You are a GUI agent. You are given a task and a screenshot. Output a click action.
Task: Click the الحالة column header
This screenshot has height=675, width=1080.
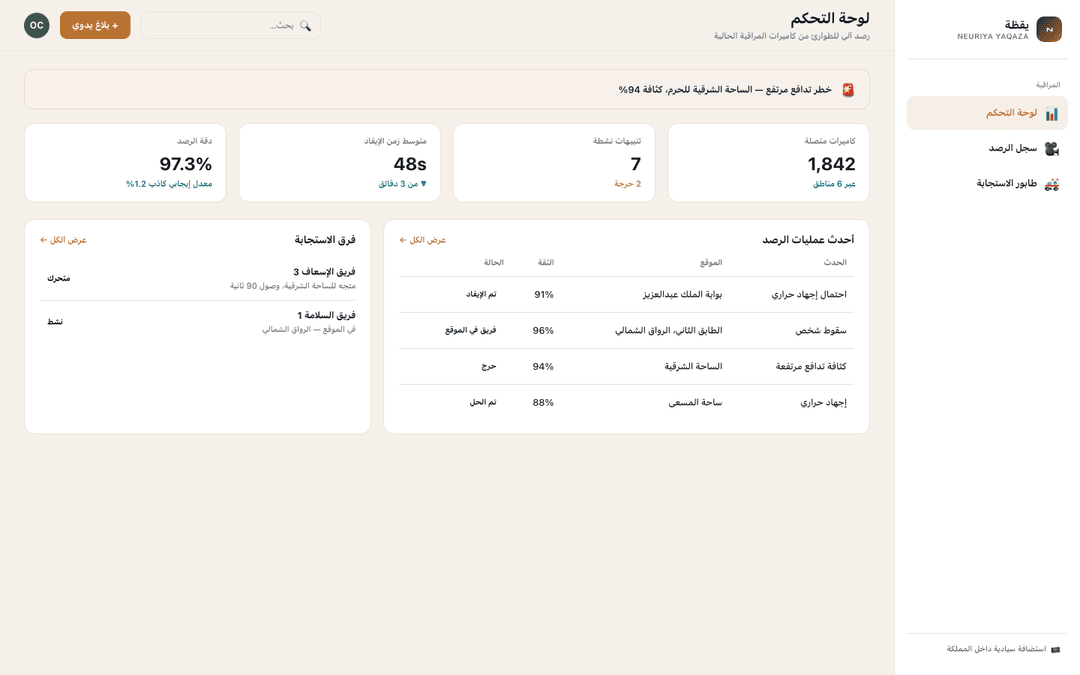(493, 262)
